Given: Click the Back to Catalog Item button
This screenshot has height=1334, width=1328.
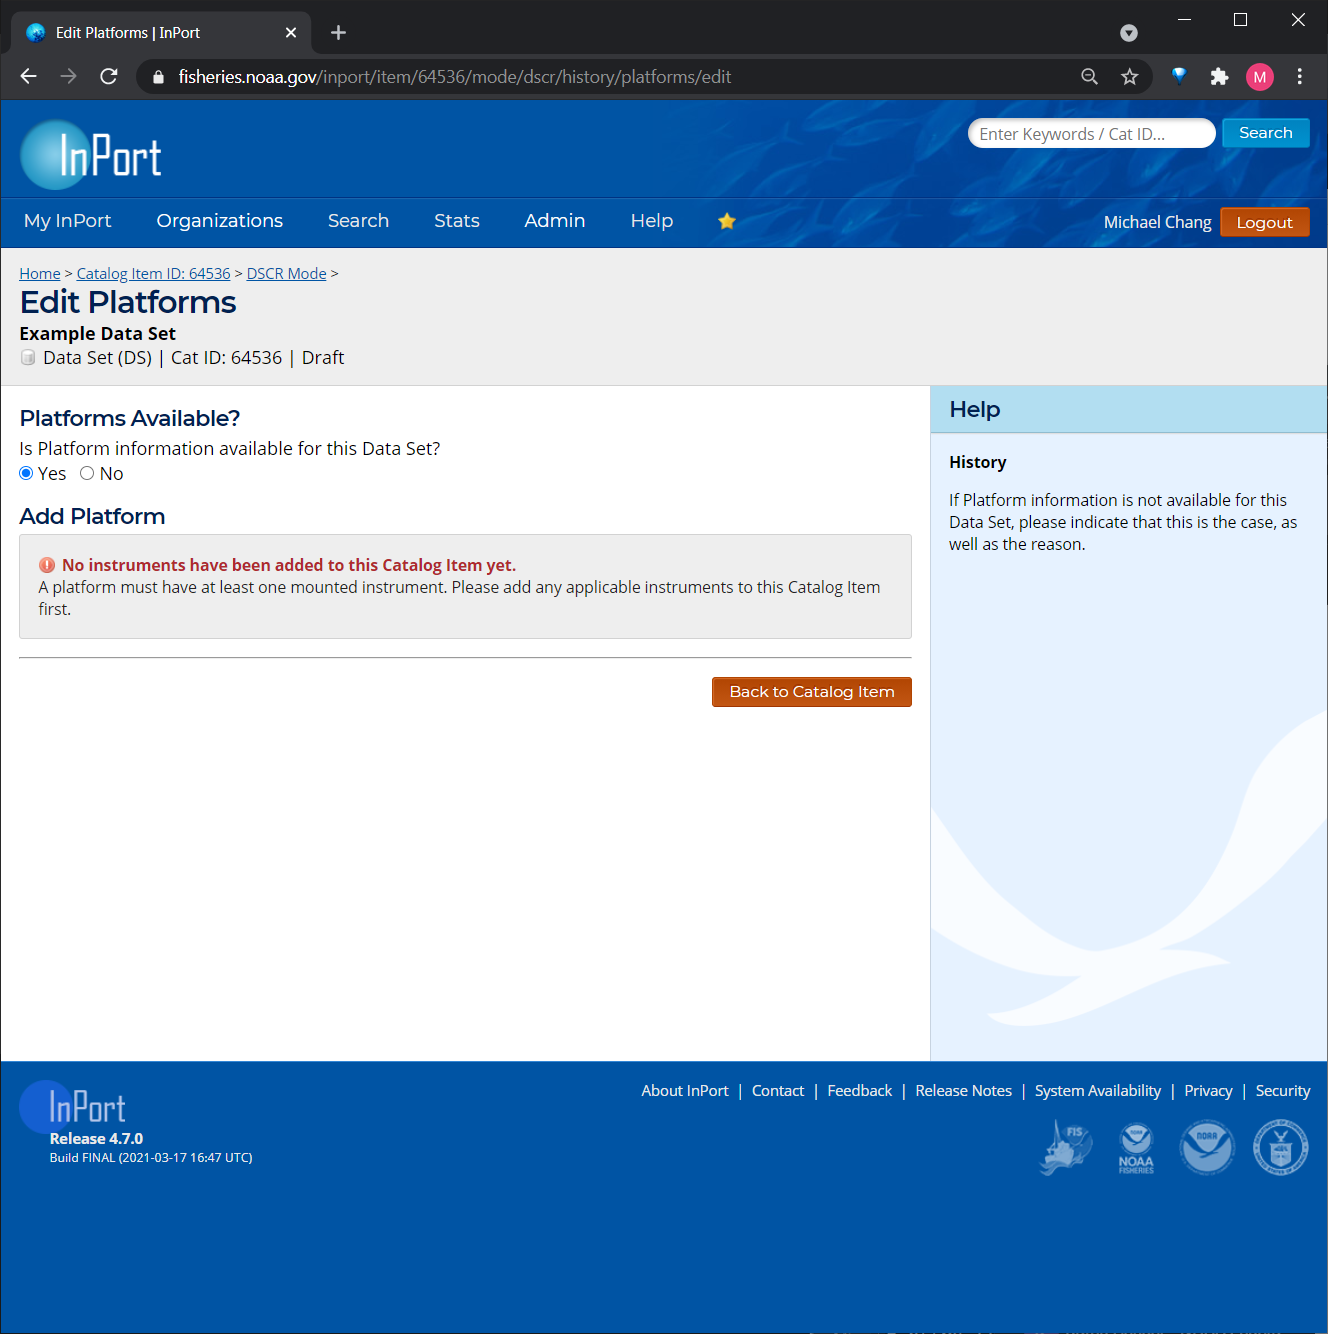Looking at the screenshot, I should coord(812,692).
